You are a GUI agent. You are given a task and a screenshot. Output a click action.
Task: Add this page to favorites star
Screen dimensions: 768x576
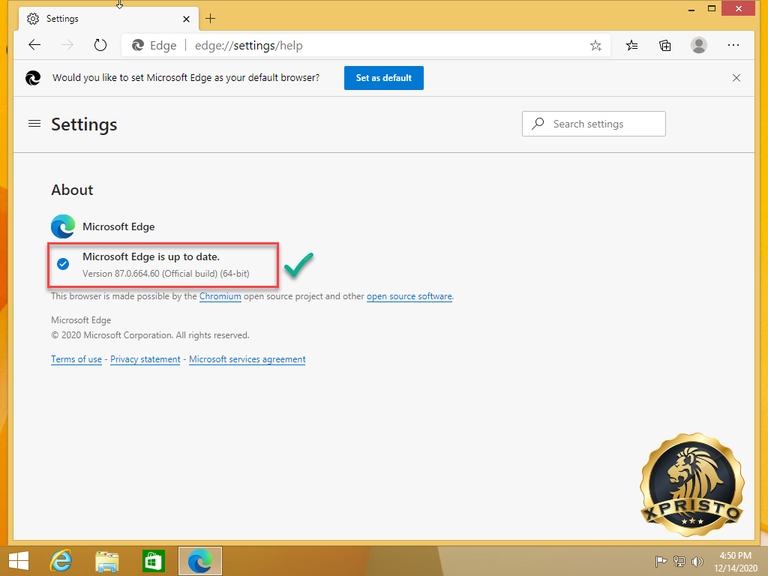coord(596,46)
